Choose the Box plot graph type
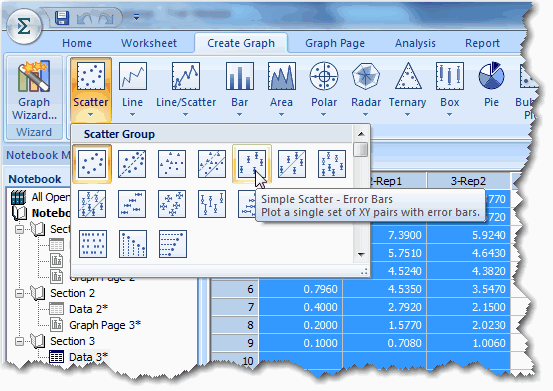Viewport: 553px width, 391px height. pyautogui.click(x=450, y=90)
